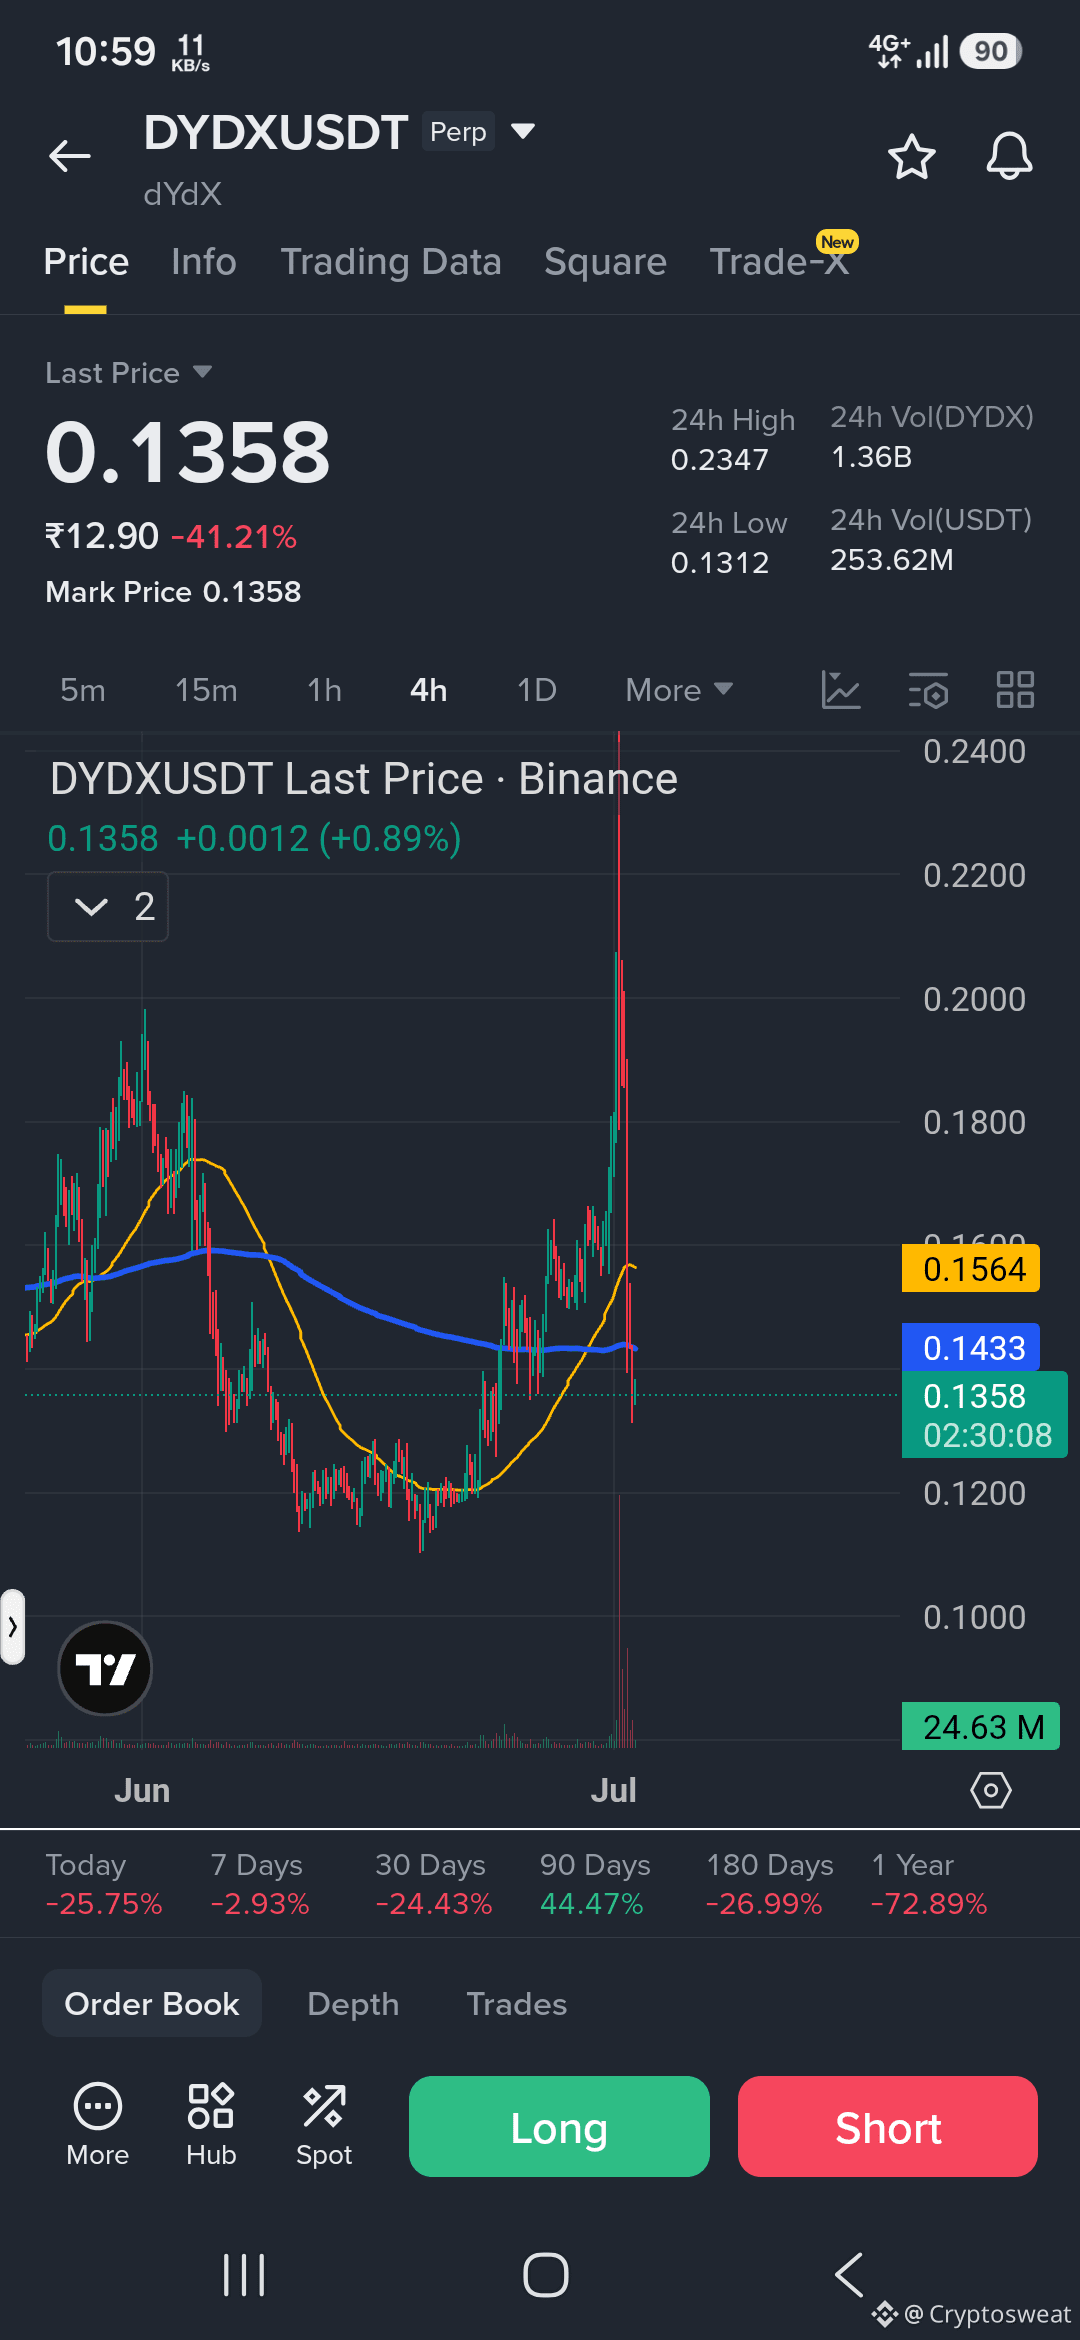
Task: Tap the ₹12.90 converted price
Action: [x=102, y=536]
